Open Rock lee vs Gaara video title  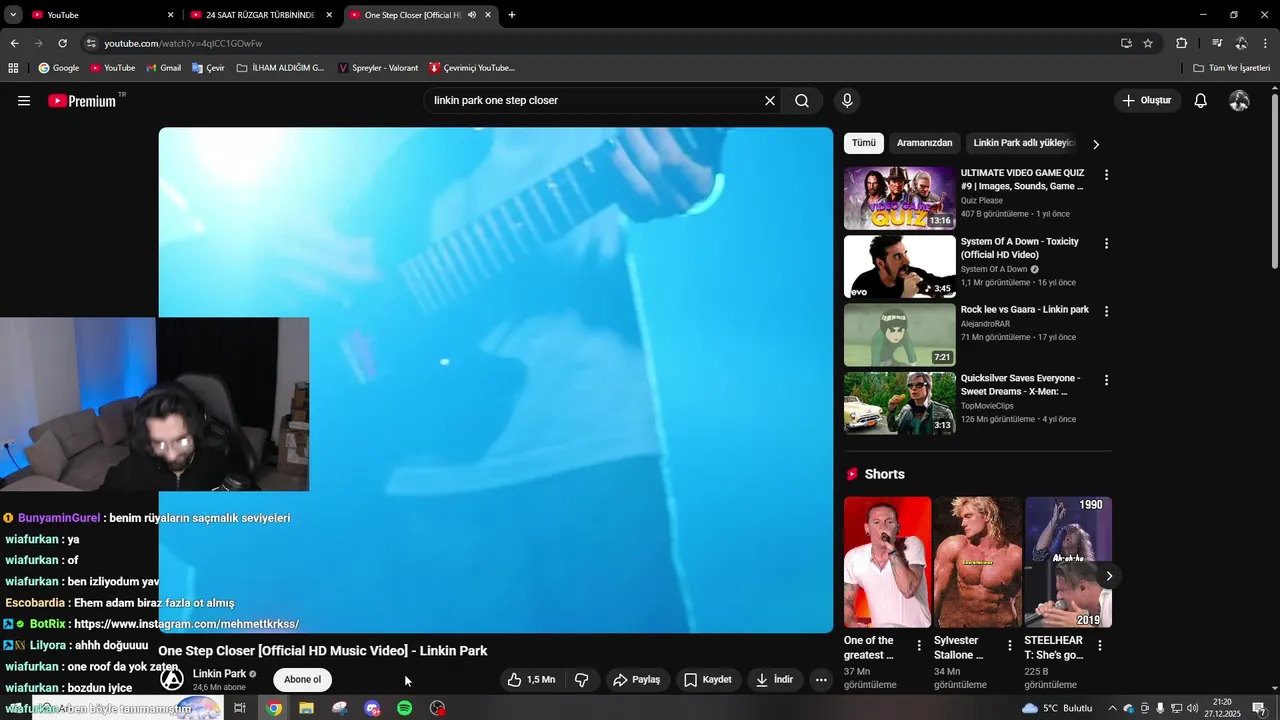(x=1025, y=310)
